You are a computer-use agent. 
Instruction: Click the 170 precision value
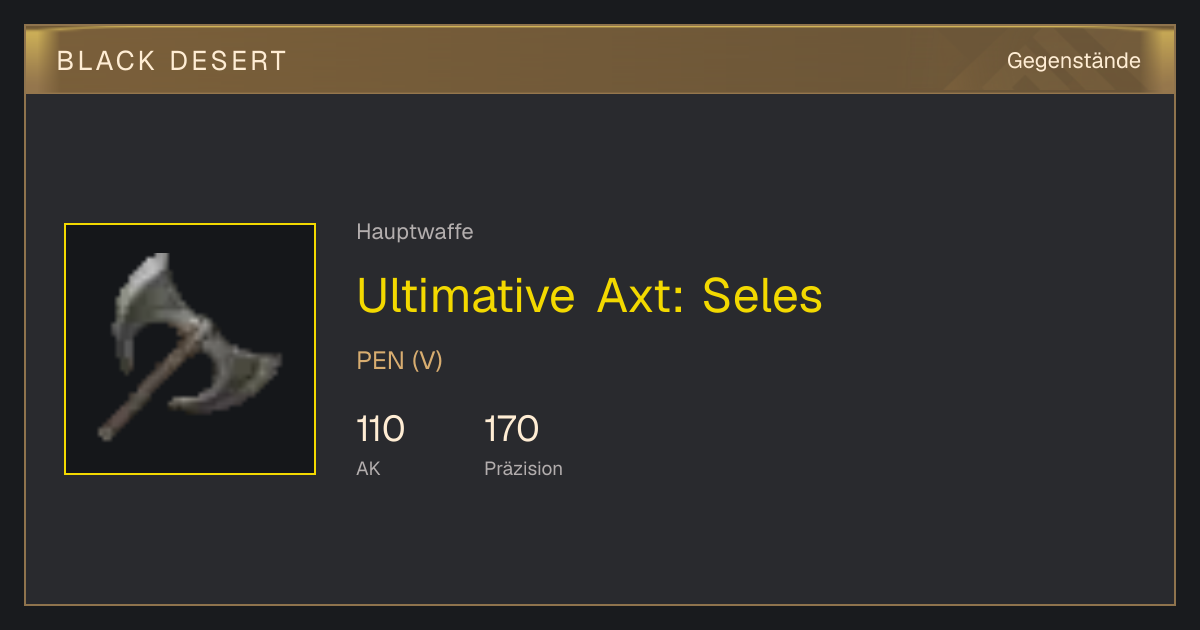coord(511,429)
